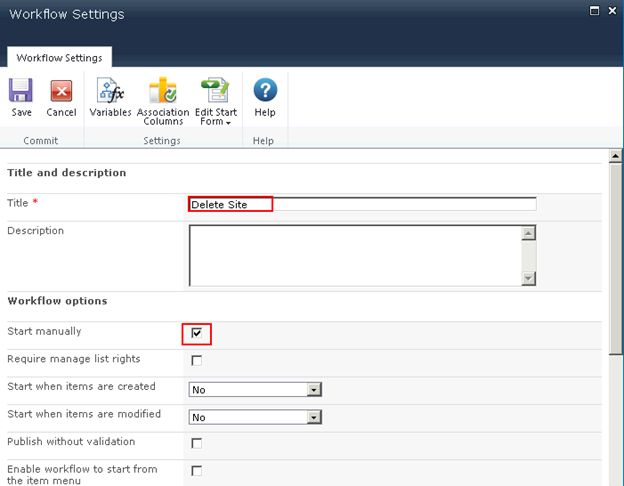Click the Cancel red X icon
The image size is (624, 486).
[61, 90]
